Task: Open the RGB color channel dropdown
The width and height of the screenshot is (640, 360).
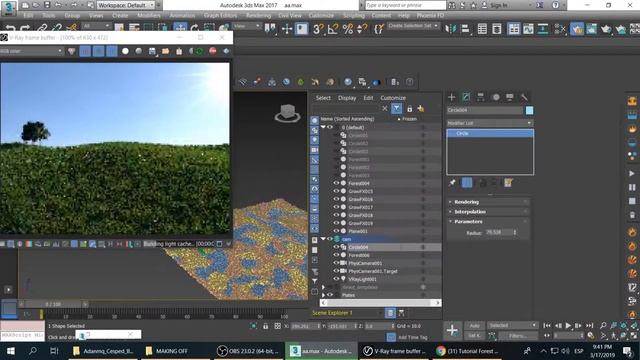Action: point(31,51)
